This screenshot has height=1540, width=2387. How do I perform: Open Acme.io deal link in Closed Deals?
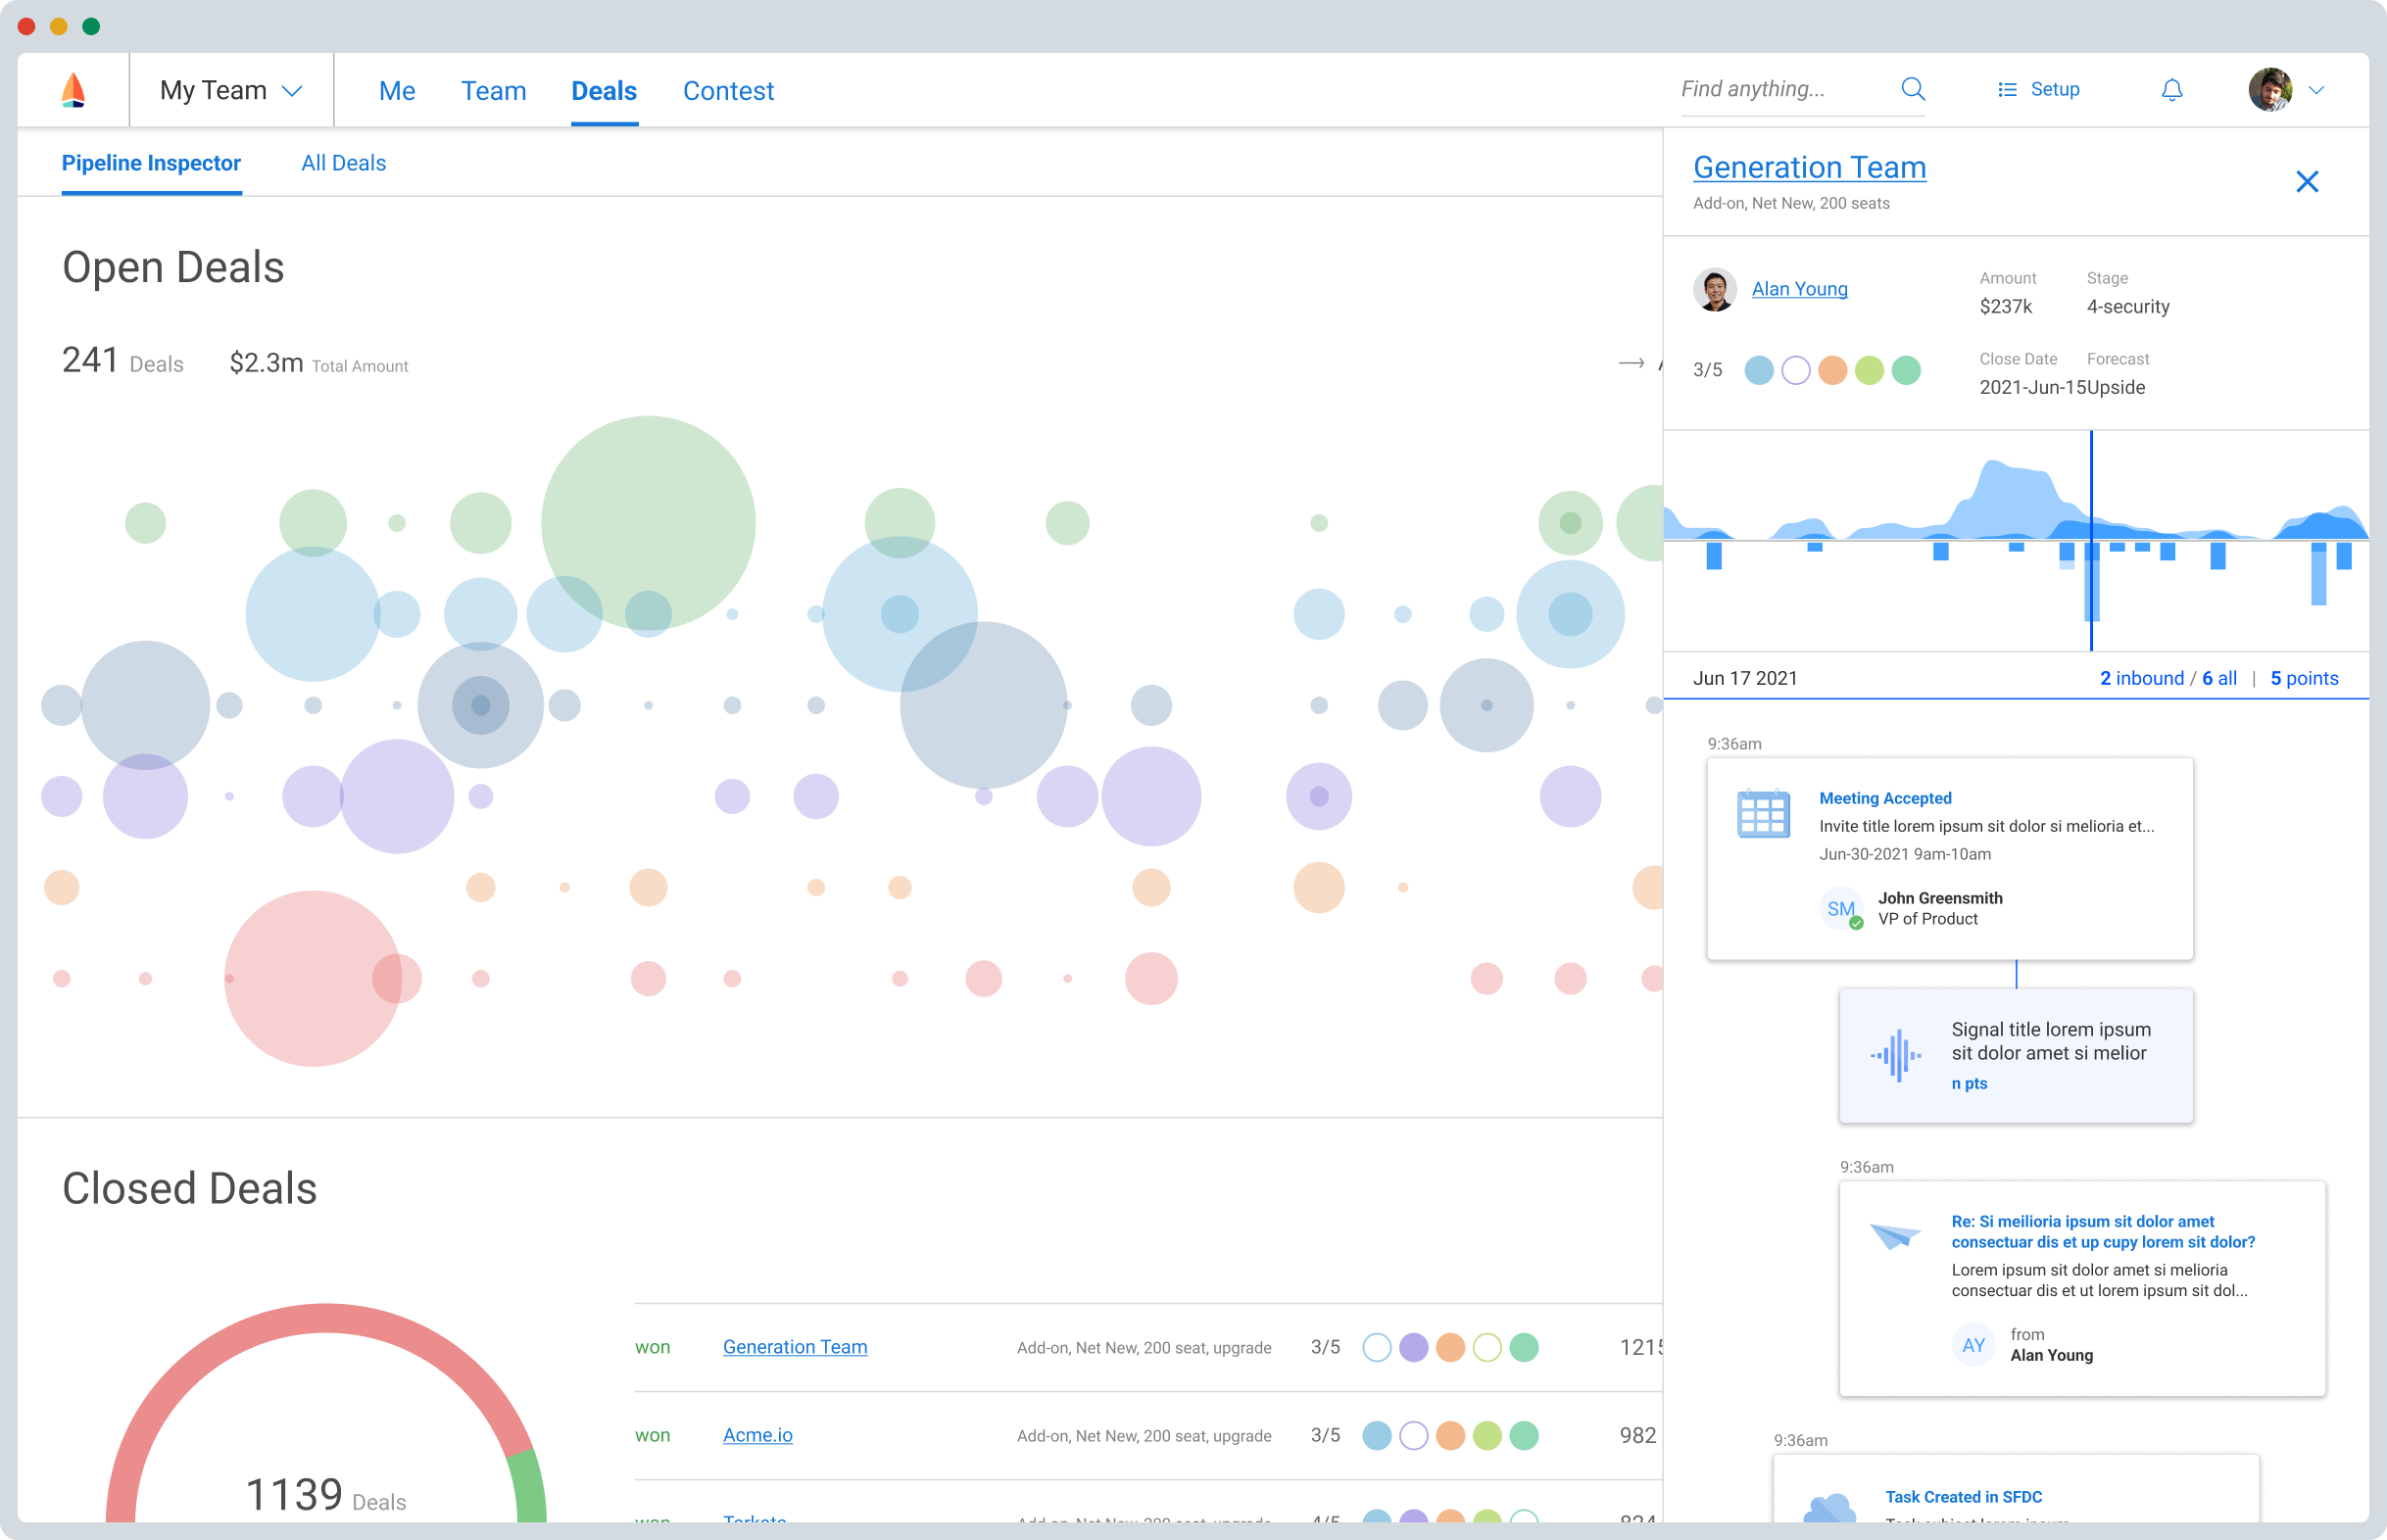tap(757, 1435)
